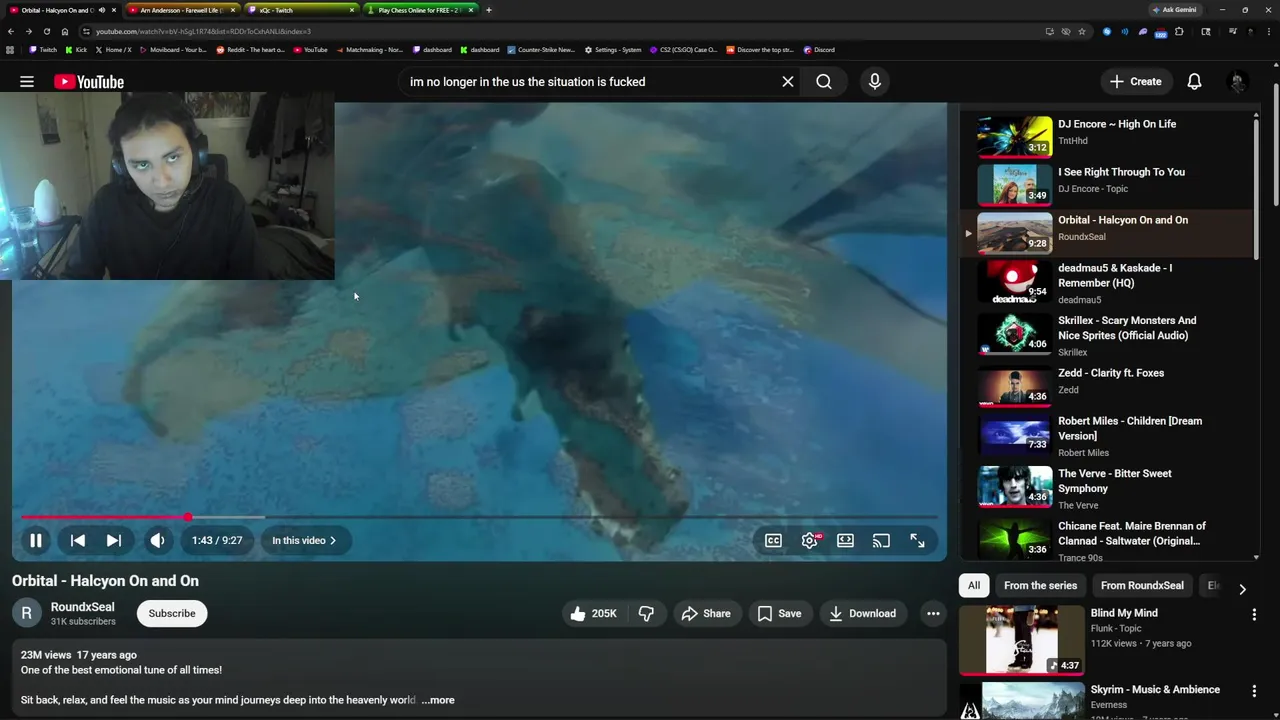
Task: Select the All filter chip
Action: tap(974, 585)
